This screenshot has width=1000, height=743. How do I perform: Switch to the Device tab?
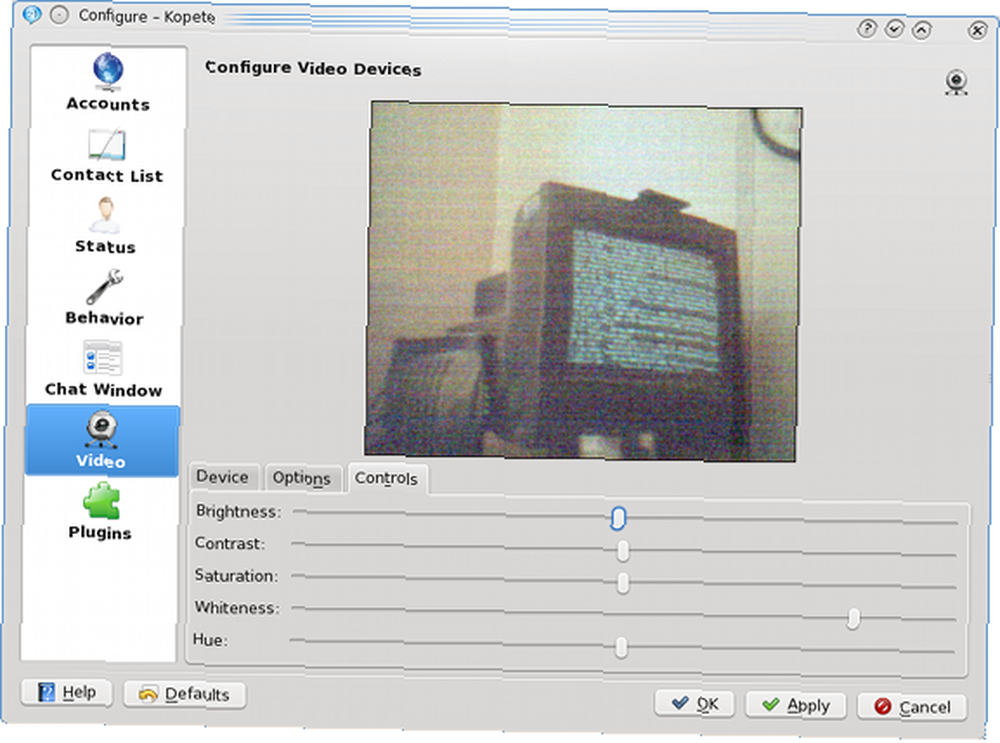click(x=223, y=477)
